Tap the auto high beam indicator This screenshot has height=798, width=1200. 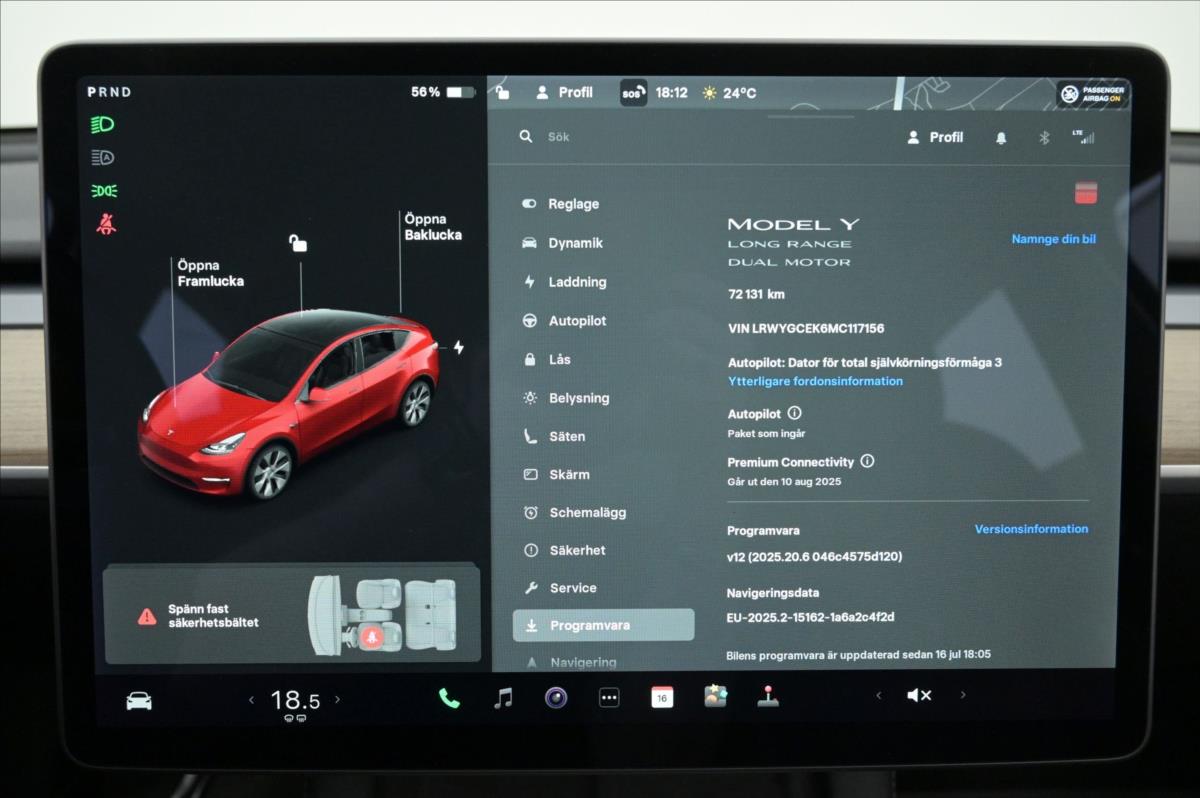[103, 157]
